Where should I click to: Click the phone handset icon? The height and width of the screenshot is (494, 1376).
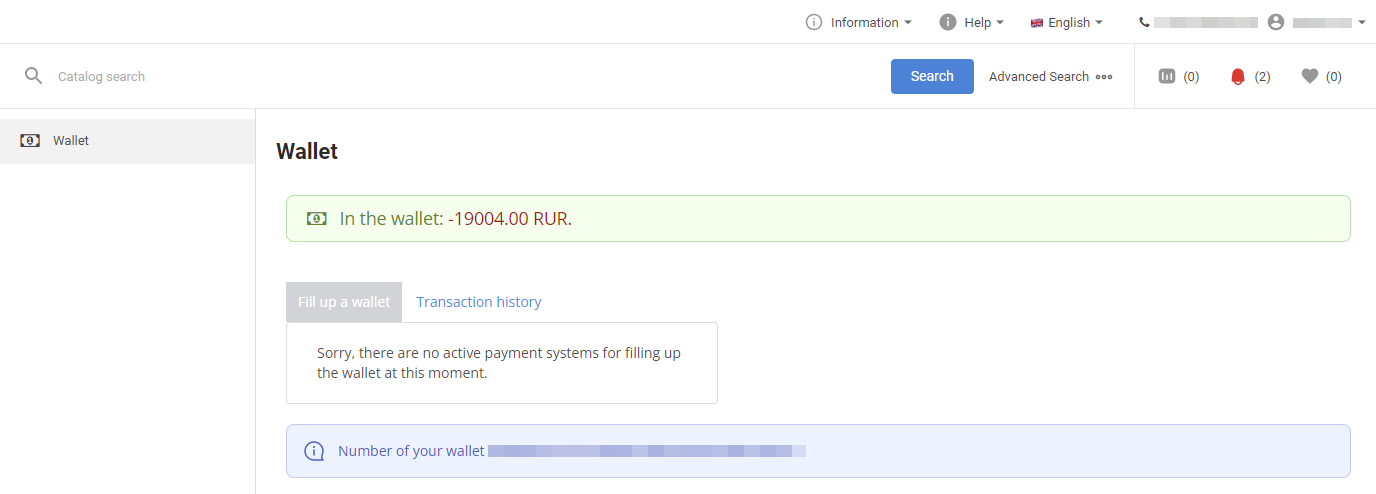1144,22
